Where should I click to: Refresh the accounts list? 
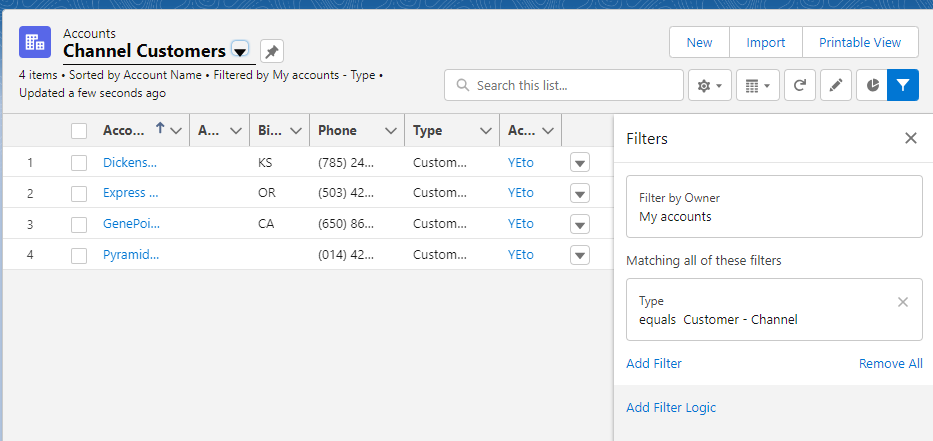(799, 86)
